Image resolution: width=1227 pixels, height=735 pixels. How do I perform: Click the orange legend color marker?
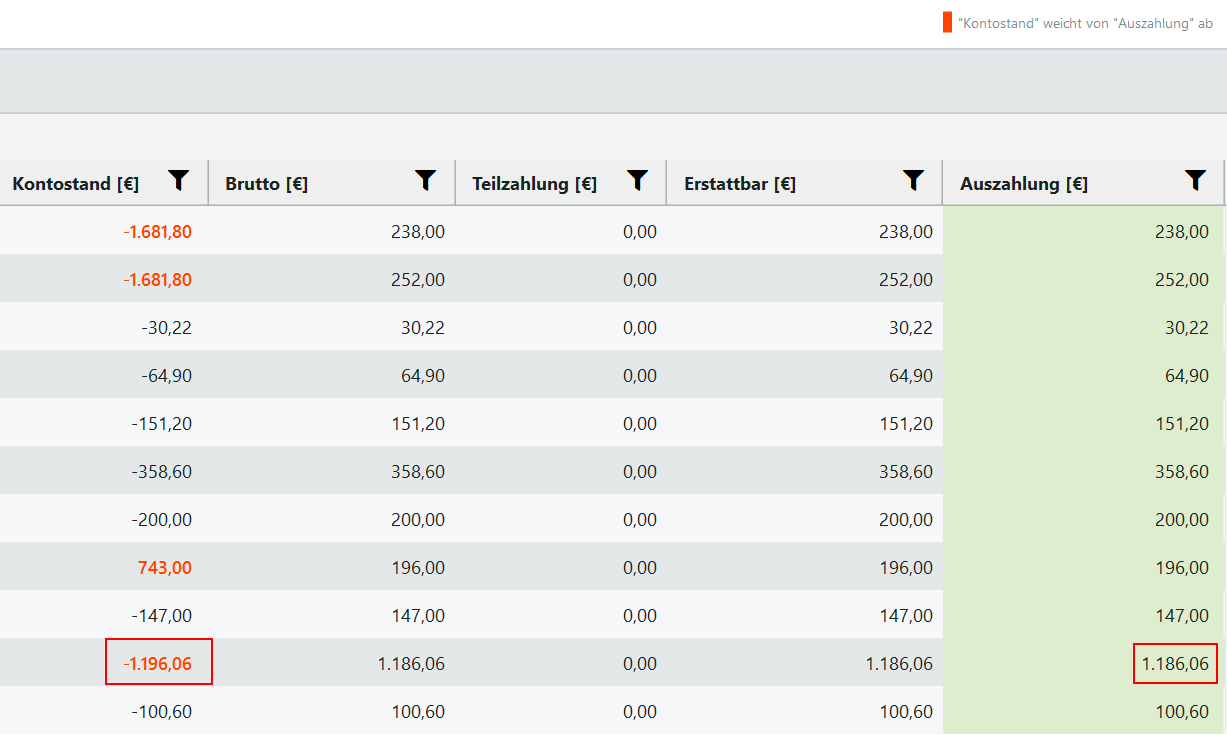click(x=947, y=23)
